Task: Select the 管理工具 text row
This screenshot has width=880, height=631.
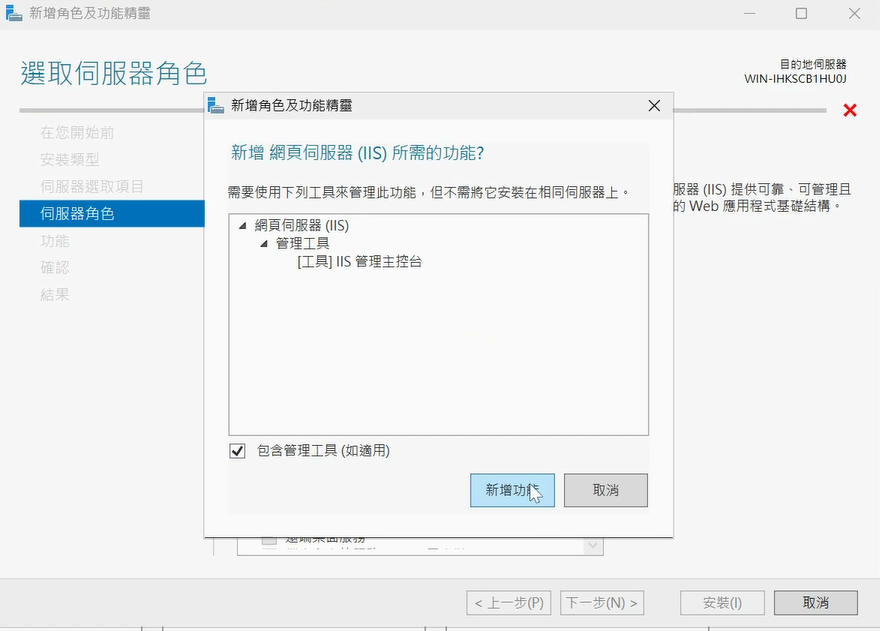Action: click(x=302, y=244)
